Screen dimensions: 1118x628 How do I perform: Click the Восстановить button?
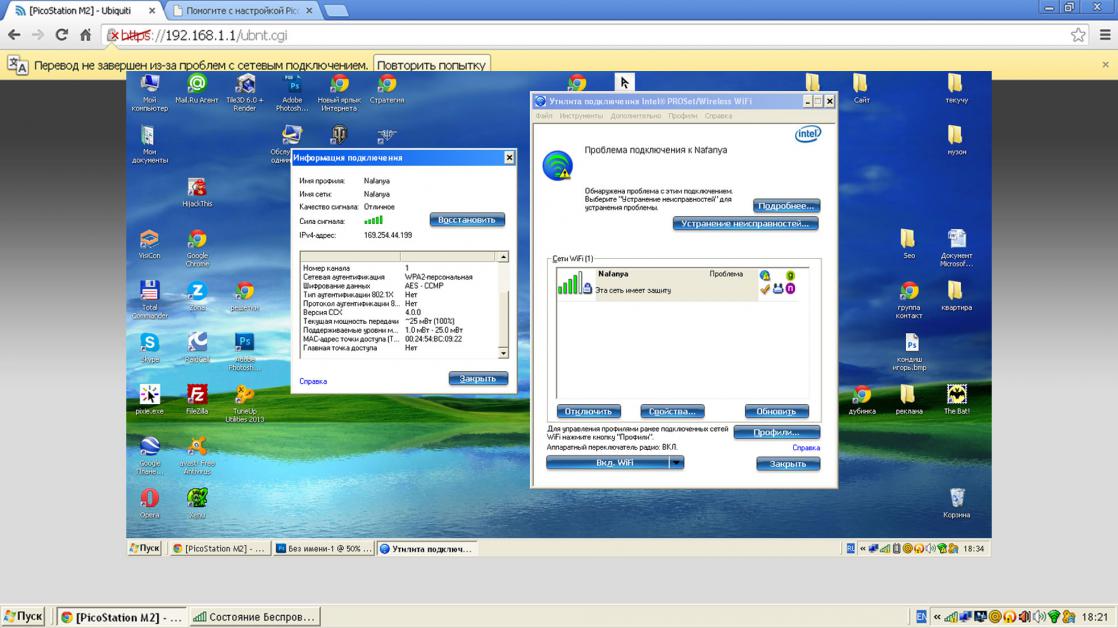click(467, 220)
